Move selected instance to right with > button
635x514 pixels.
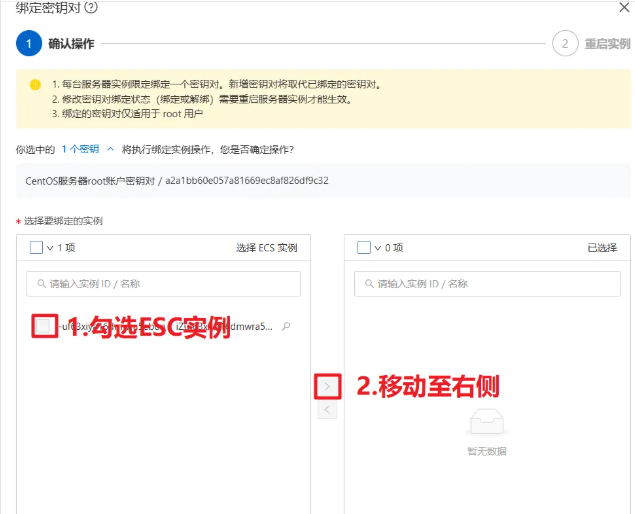(x=327, y=386)
